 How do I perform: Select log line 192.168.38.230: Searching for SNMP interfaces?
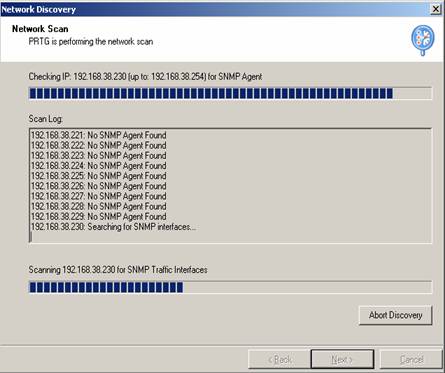(113, 227)
